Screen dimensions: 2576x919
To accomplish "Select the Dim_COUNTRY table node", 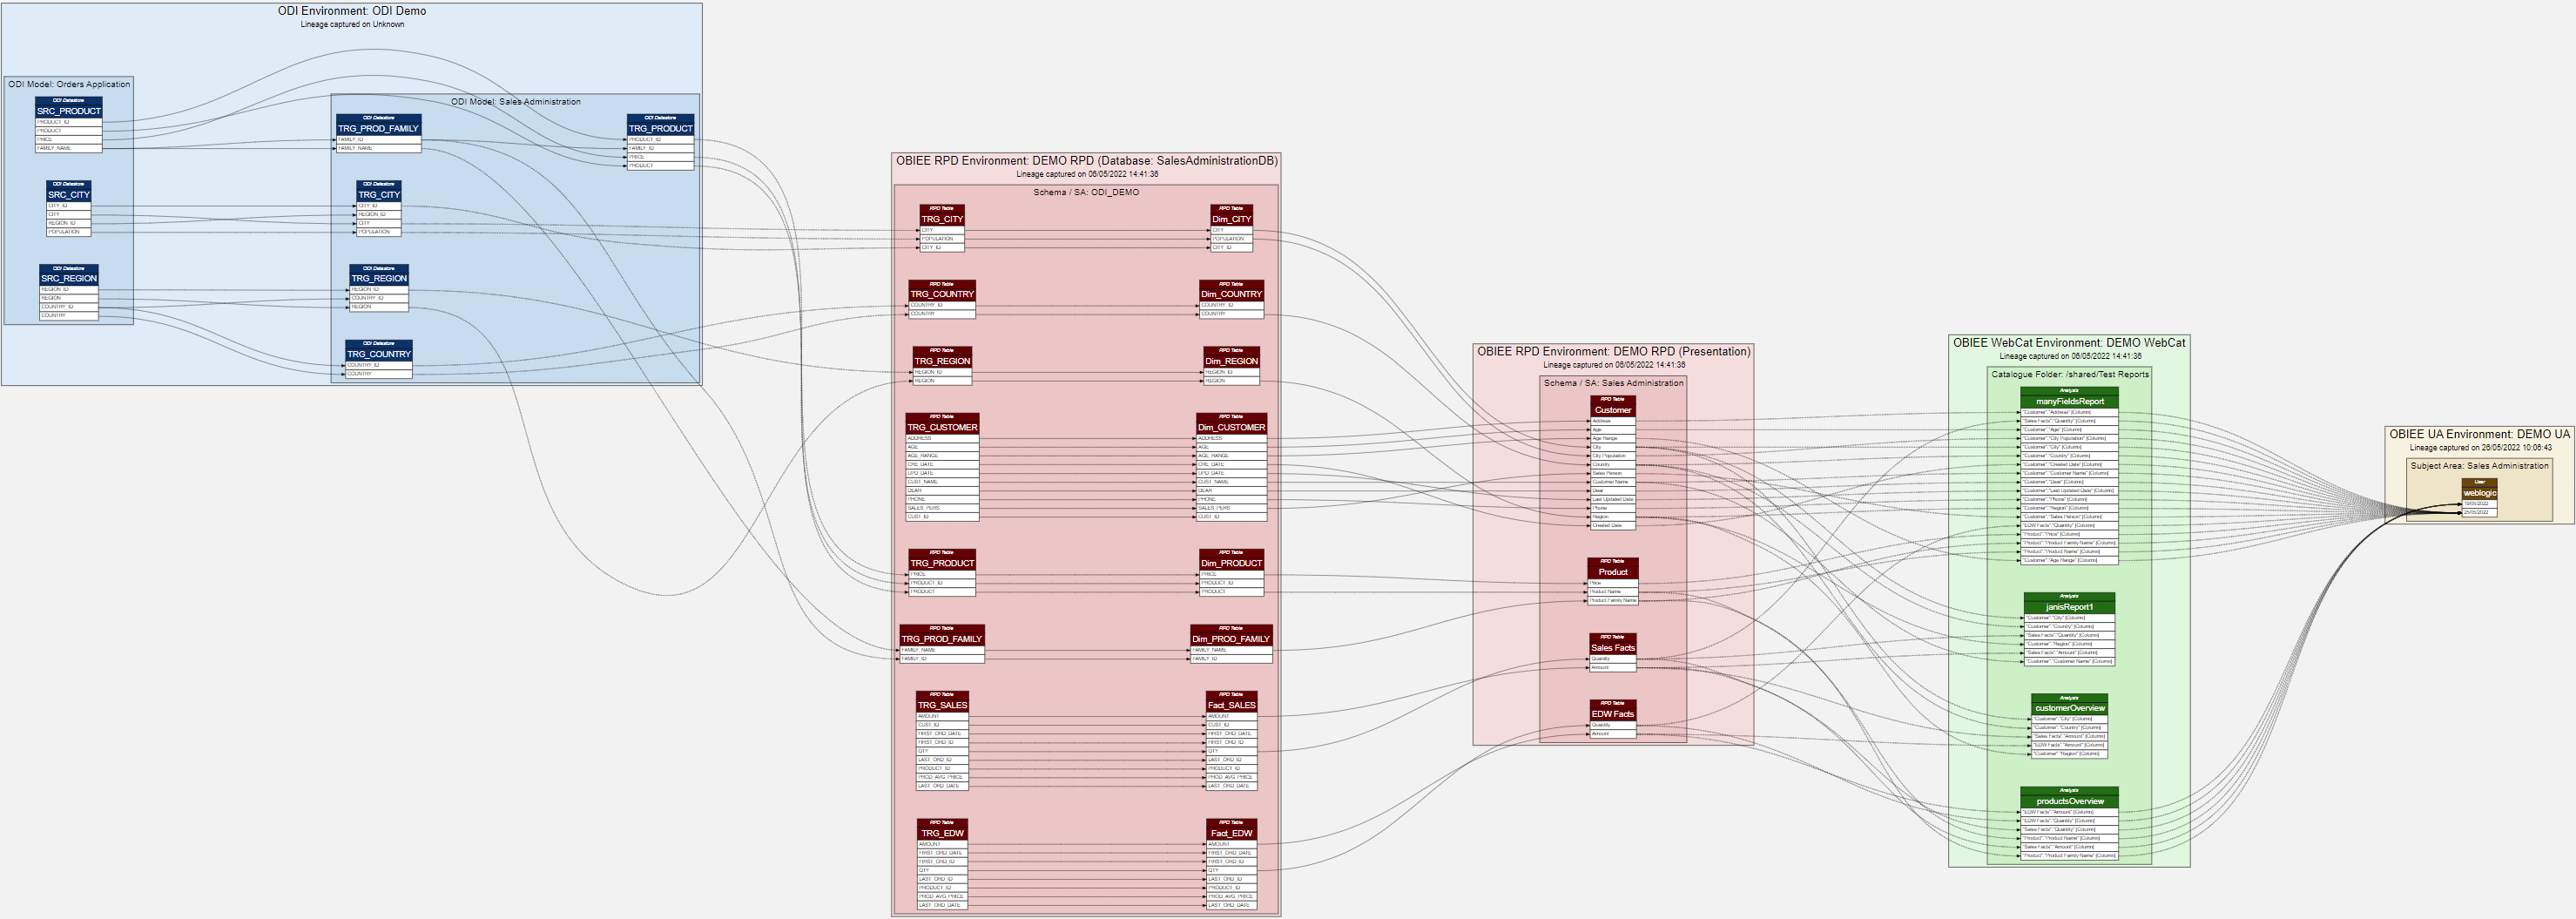I will tap(1231, 294).
